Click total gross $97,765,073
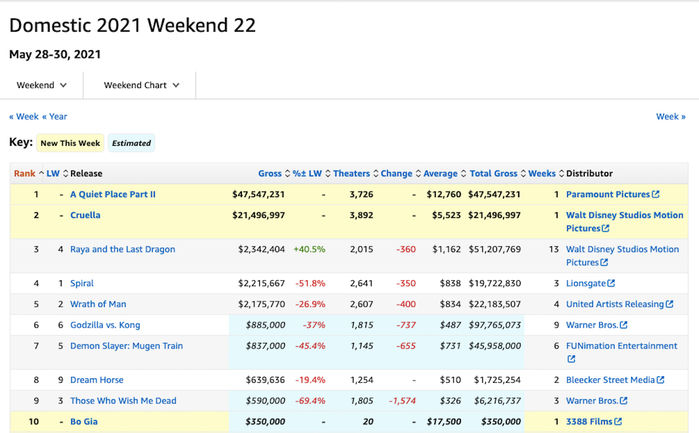The width and height of the screenshot is (699, 433). pyautogui.click(x=494, y=325)
